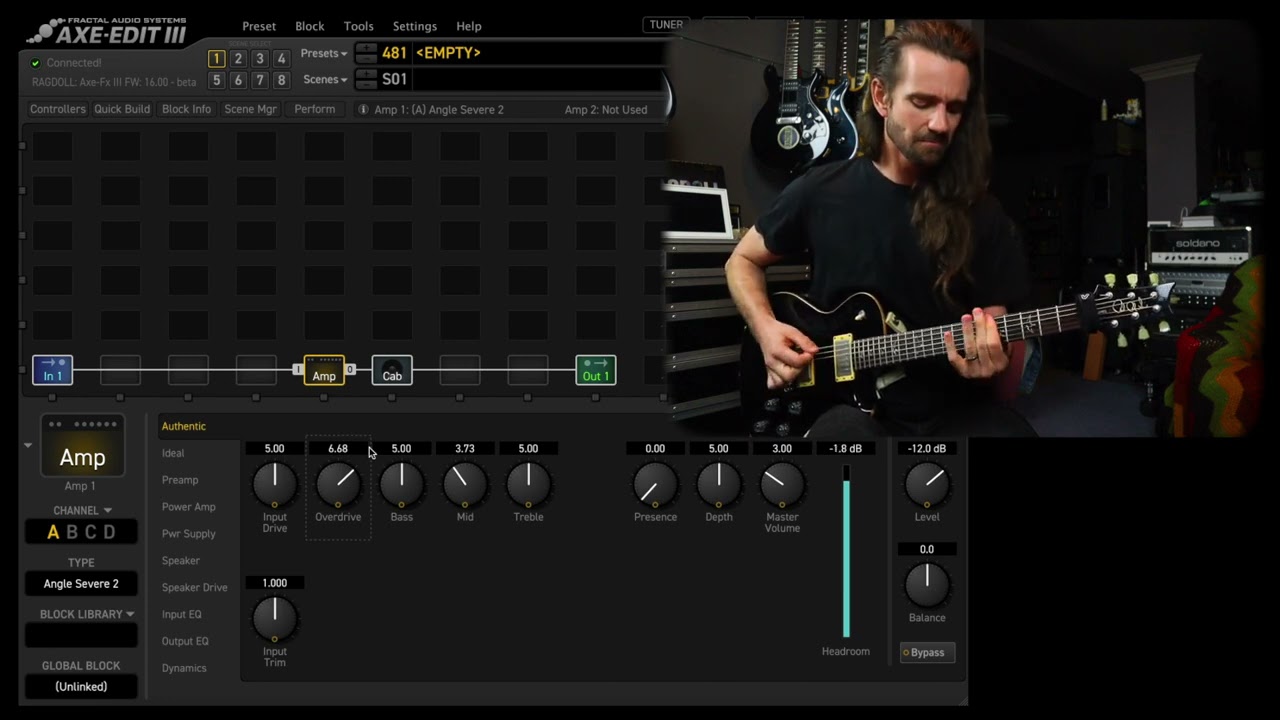This screenshot has width=1280, height=720.
Task: Collapse the arrow left of the Amp block
Action: [x=28, y=445]
